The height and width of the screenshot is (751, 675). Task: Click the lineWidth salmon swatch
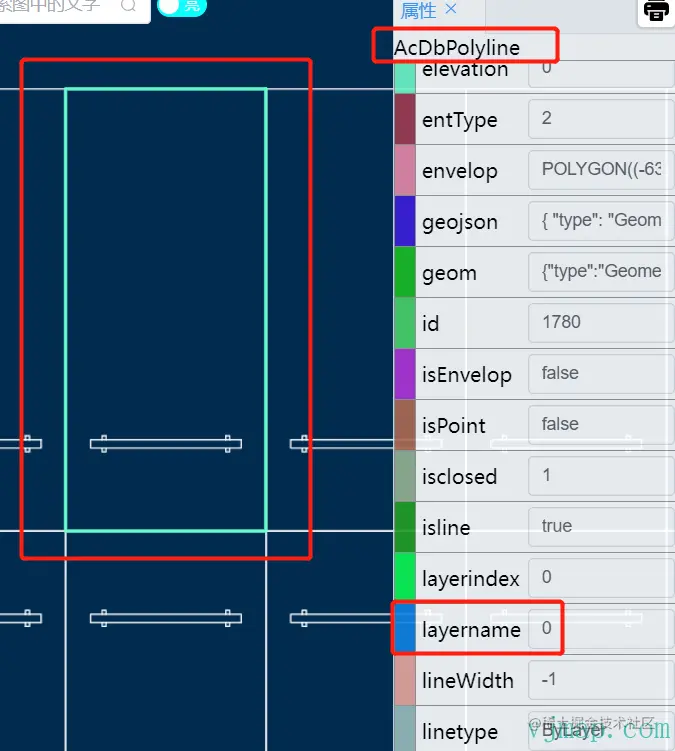(405, 680)
